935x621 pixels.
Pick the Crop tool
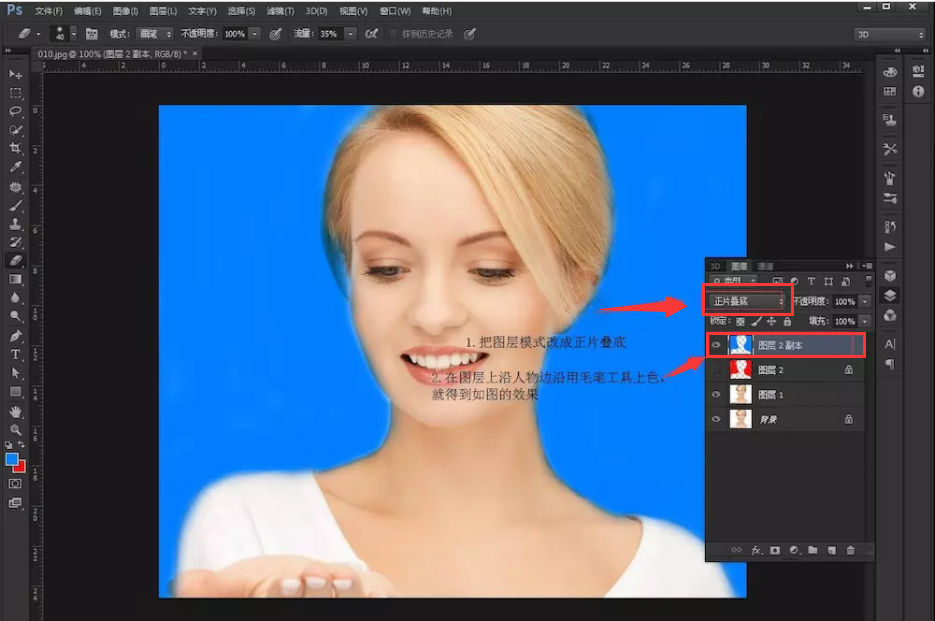point(15,148)
